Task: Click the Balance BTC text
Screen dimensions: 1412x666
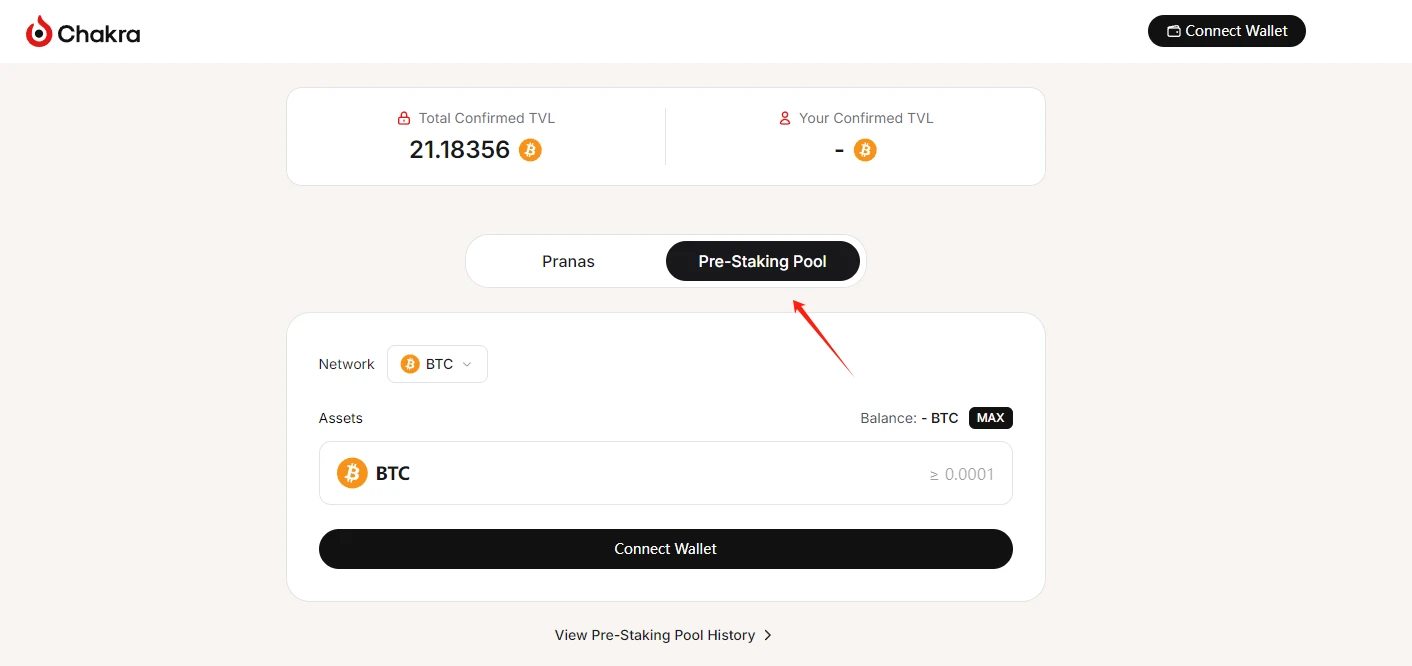Action: [908, 418]
